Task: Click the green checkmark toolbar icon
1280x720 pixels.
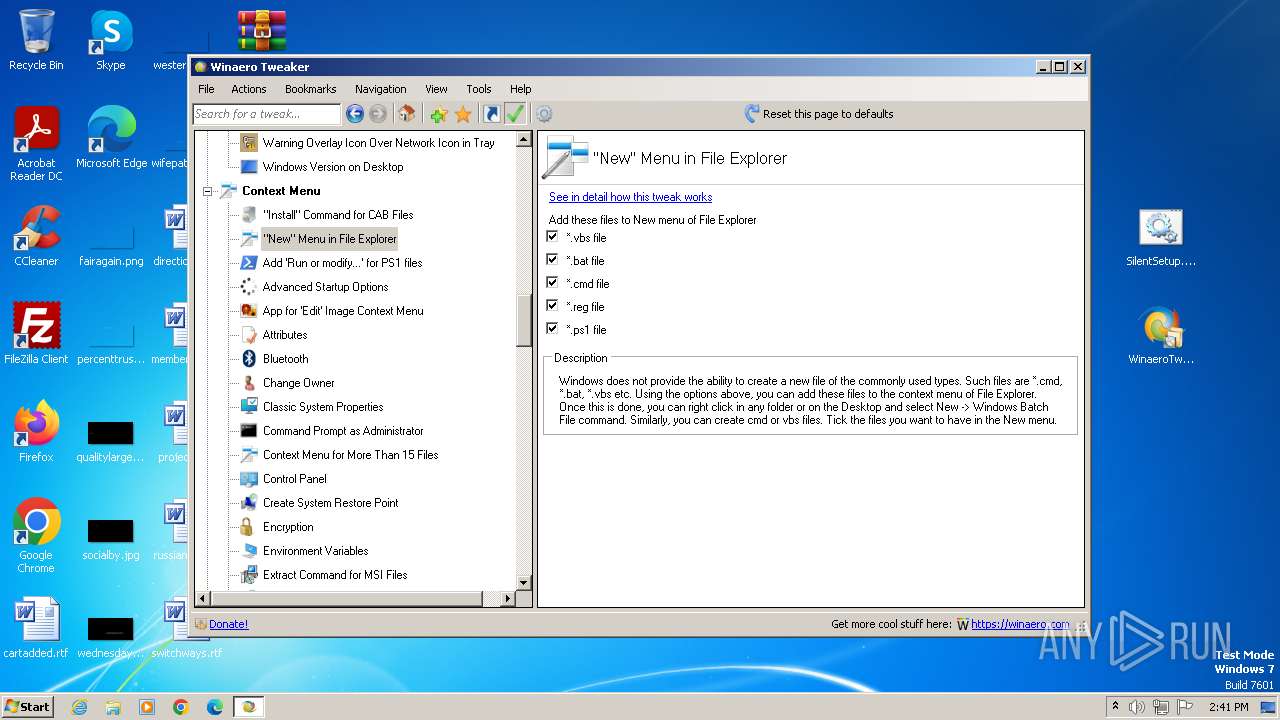Action: click(x=515, y=114)
